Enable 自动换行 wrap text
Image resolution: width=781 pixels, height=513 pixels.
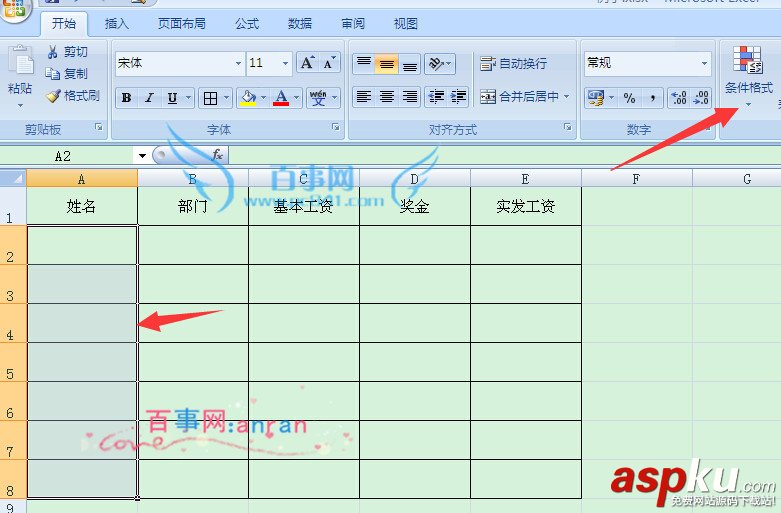click(x=513, y=63)
